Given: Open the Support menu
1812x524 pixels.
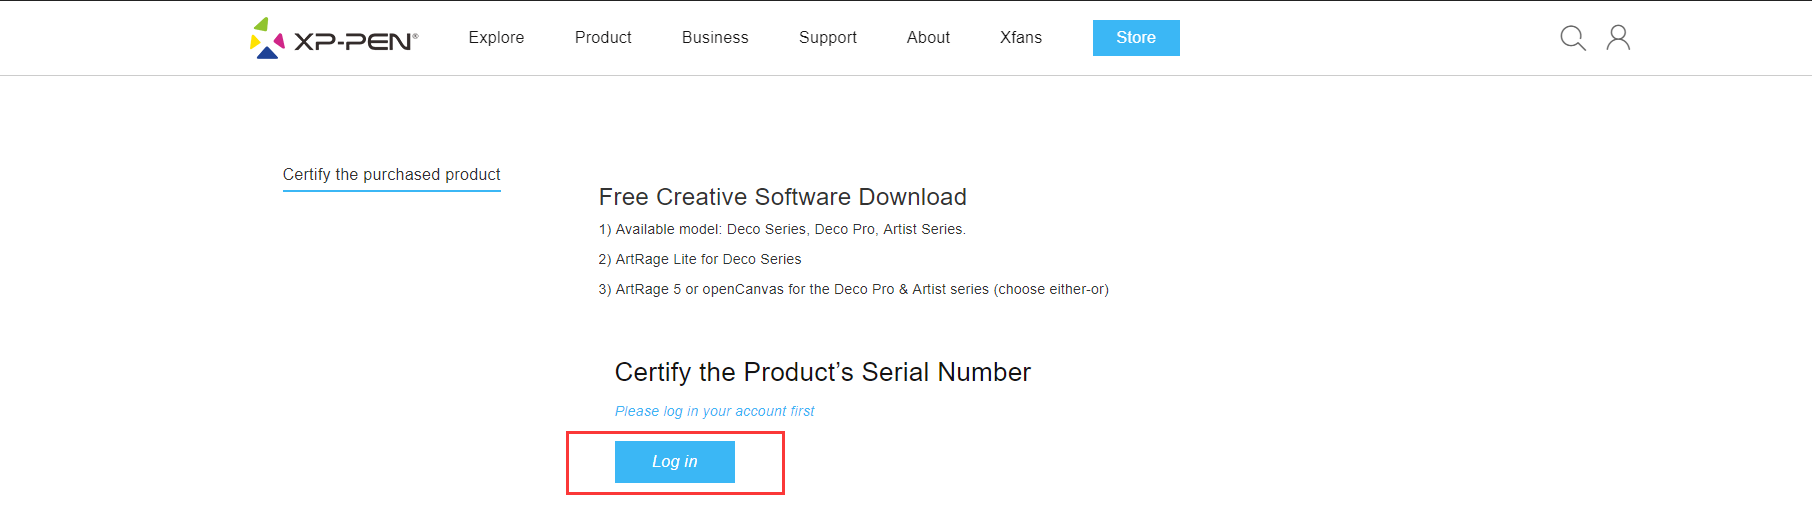Looking at the screenshot, I should (x=828, y=38).
